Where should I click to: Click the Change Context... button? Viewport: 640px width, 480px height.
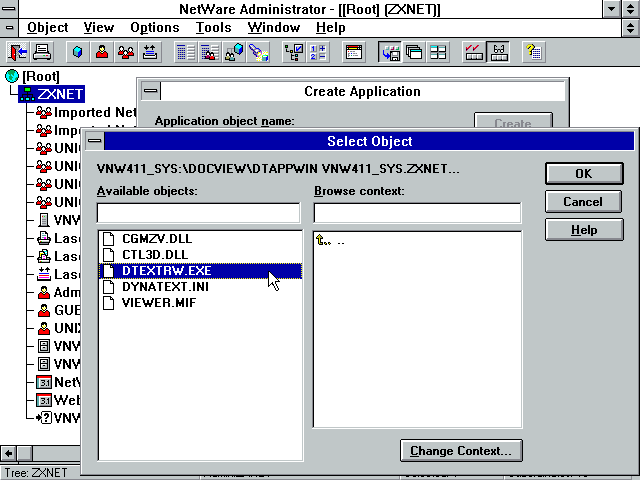tap(461, 451)
